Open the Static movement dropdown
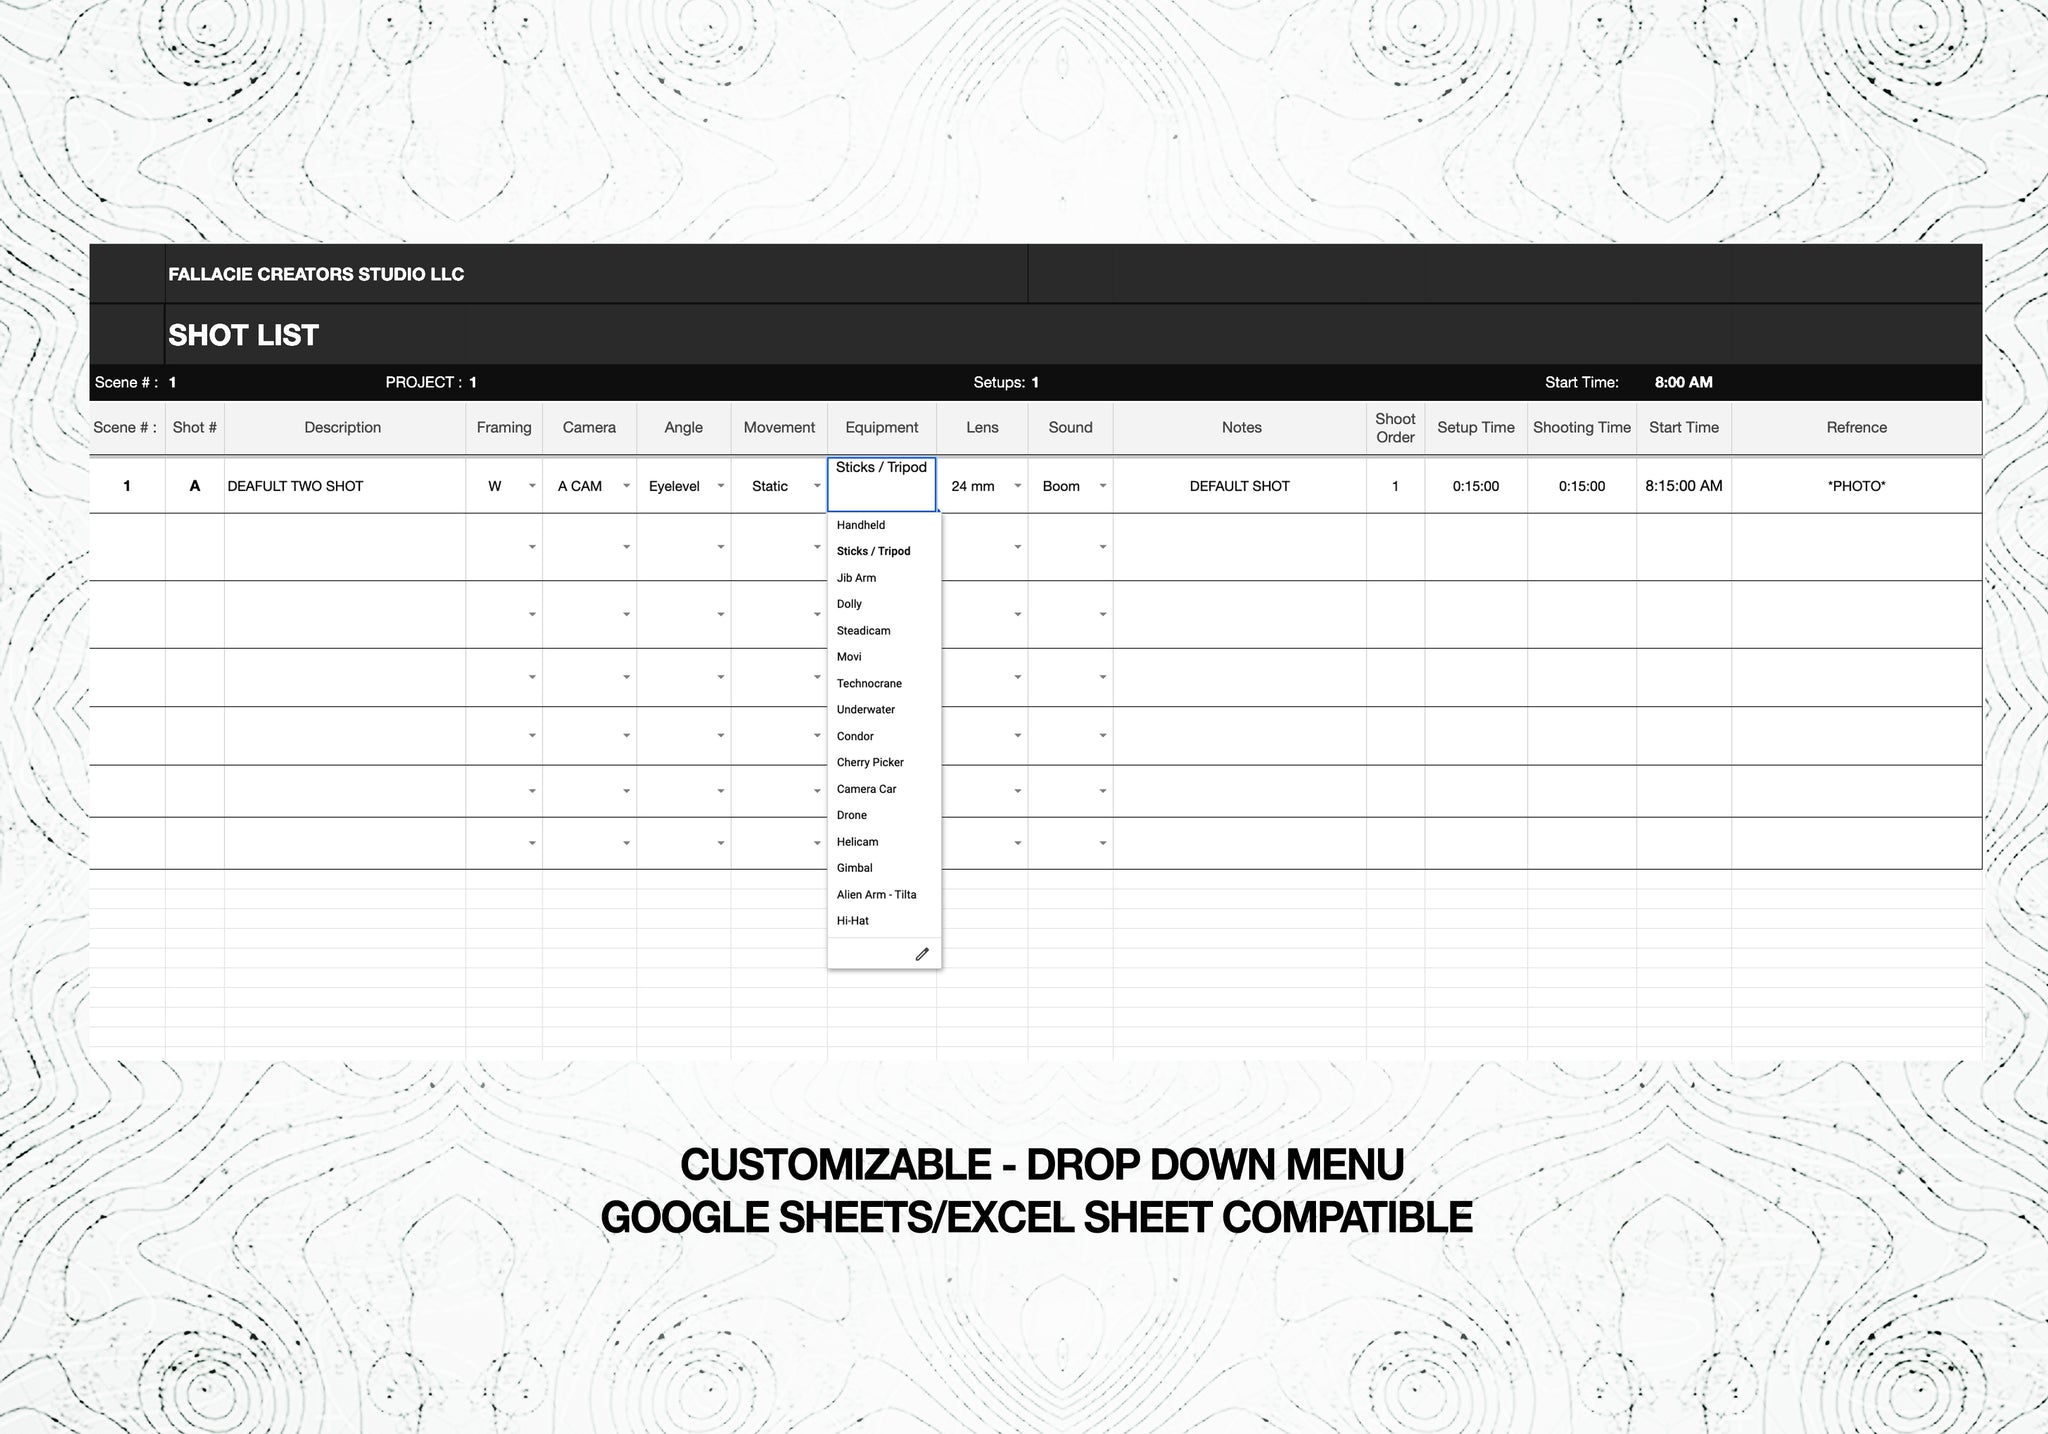2048x1434 pixels. [x=817, y=486]
